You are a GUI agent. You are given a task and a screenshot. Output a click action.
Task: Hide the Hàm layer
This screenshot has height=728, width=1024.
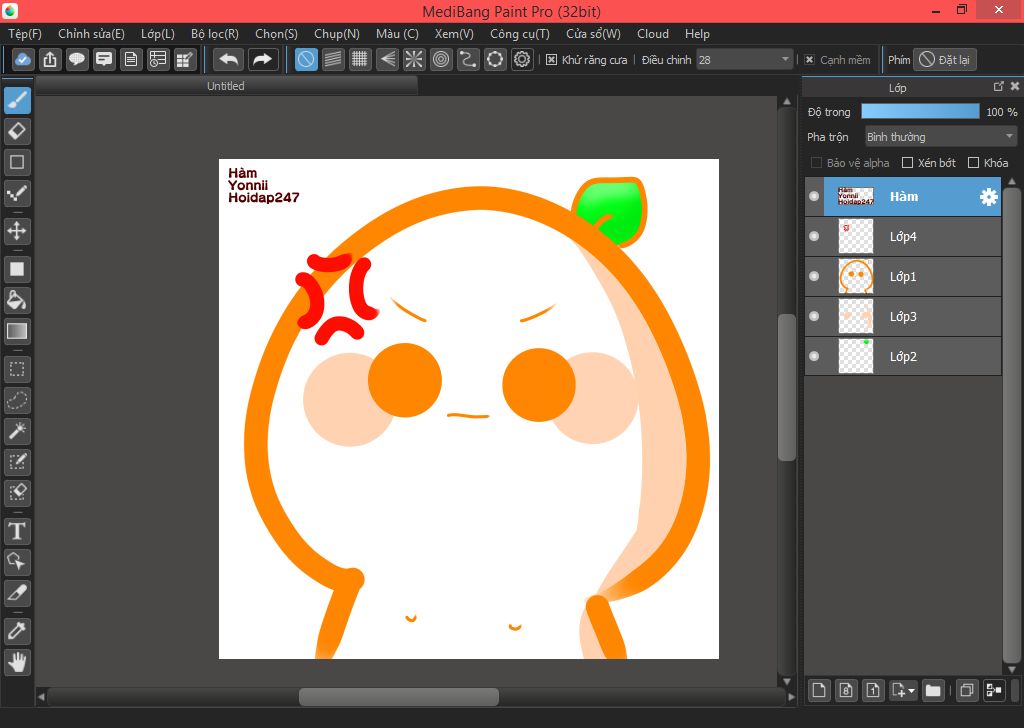click(x=814, y=196)
